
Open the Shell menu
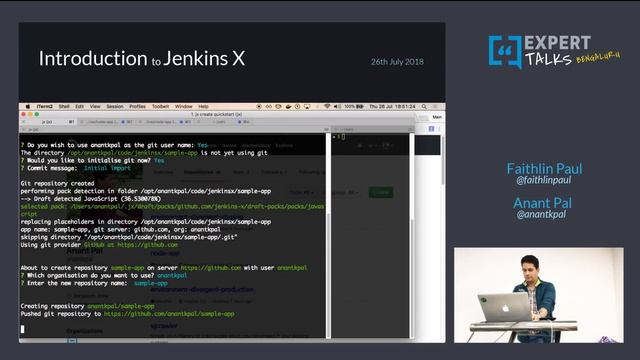point(64,107)
